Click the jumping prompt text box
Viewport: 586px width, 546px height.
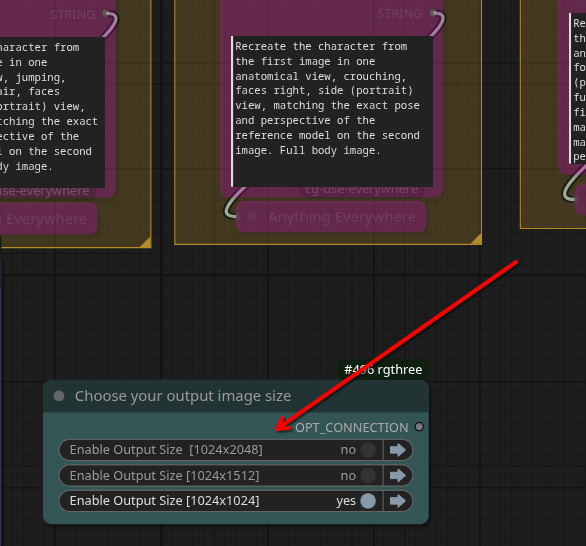tap(52, 112)
